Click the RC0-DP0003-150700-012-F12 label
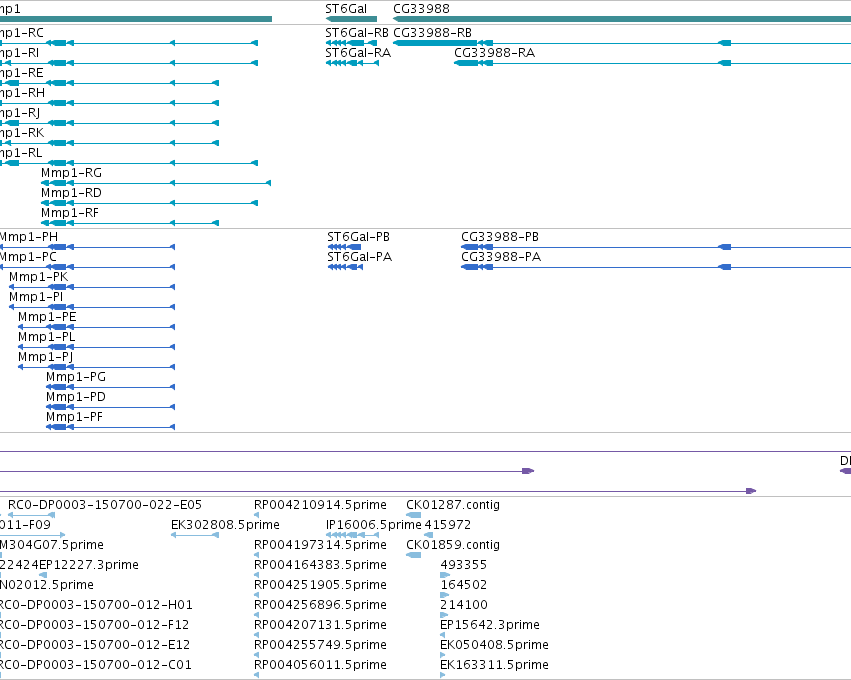Viewport: 851px width, 680px height. pos(94,625)
